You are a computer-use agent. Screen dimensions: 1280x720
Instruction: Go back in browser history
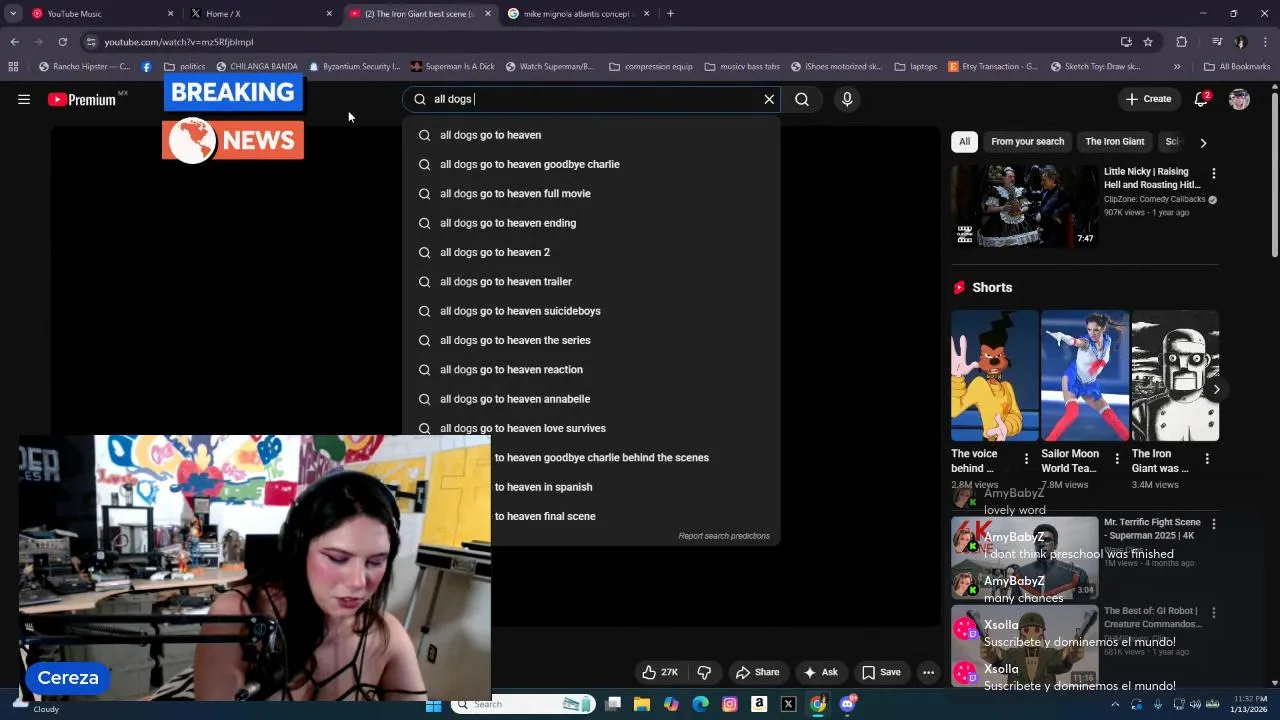[15, 42]
